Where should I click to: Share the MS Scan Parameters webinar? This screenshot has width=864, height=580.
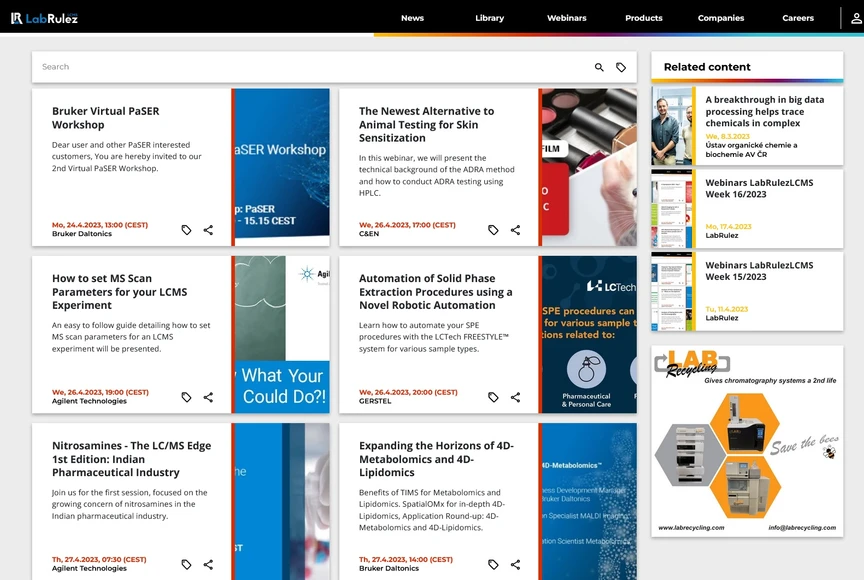click(208, 397)
